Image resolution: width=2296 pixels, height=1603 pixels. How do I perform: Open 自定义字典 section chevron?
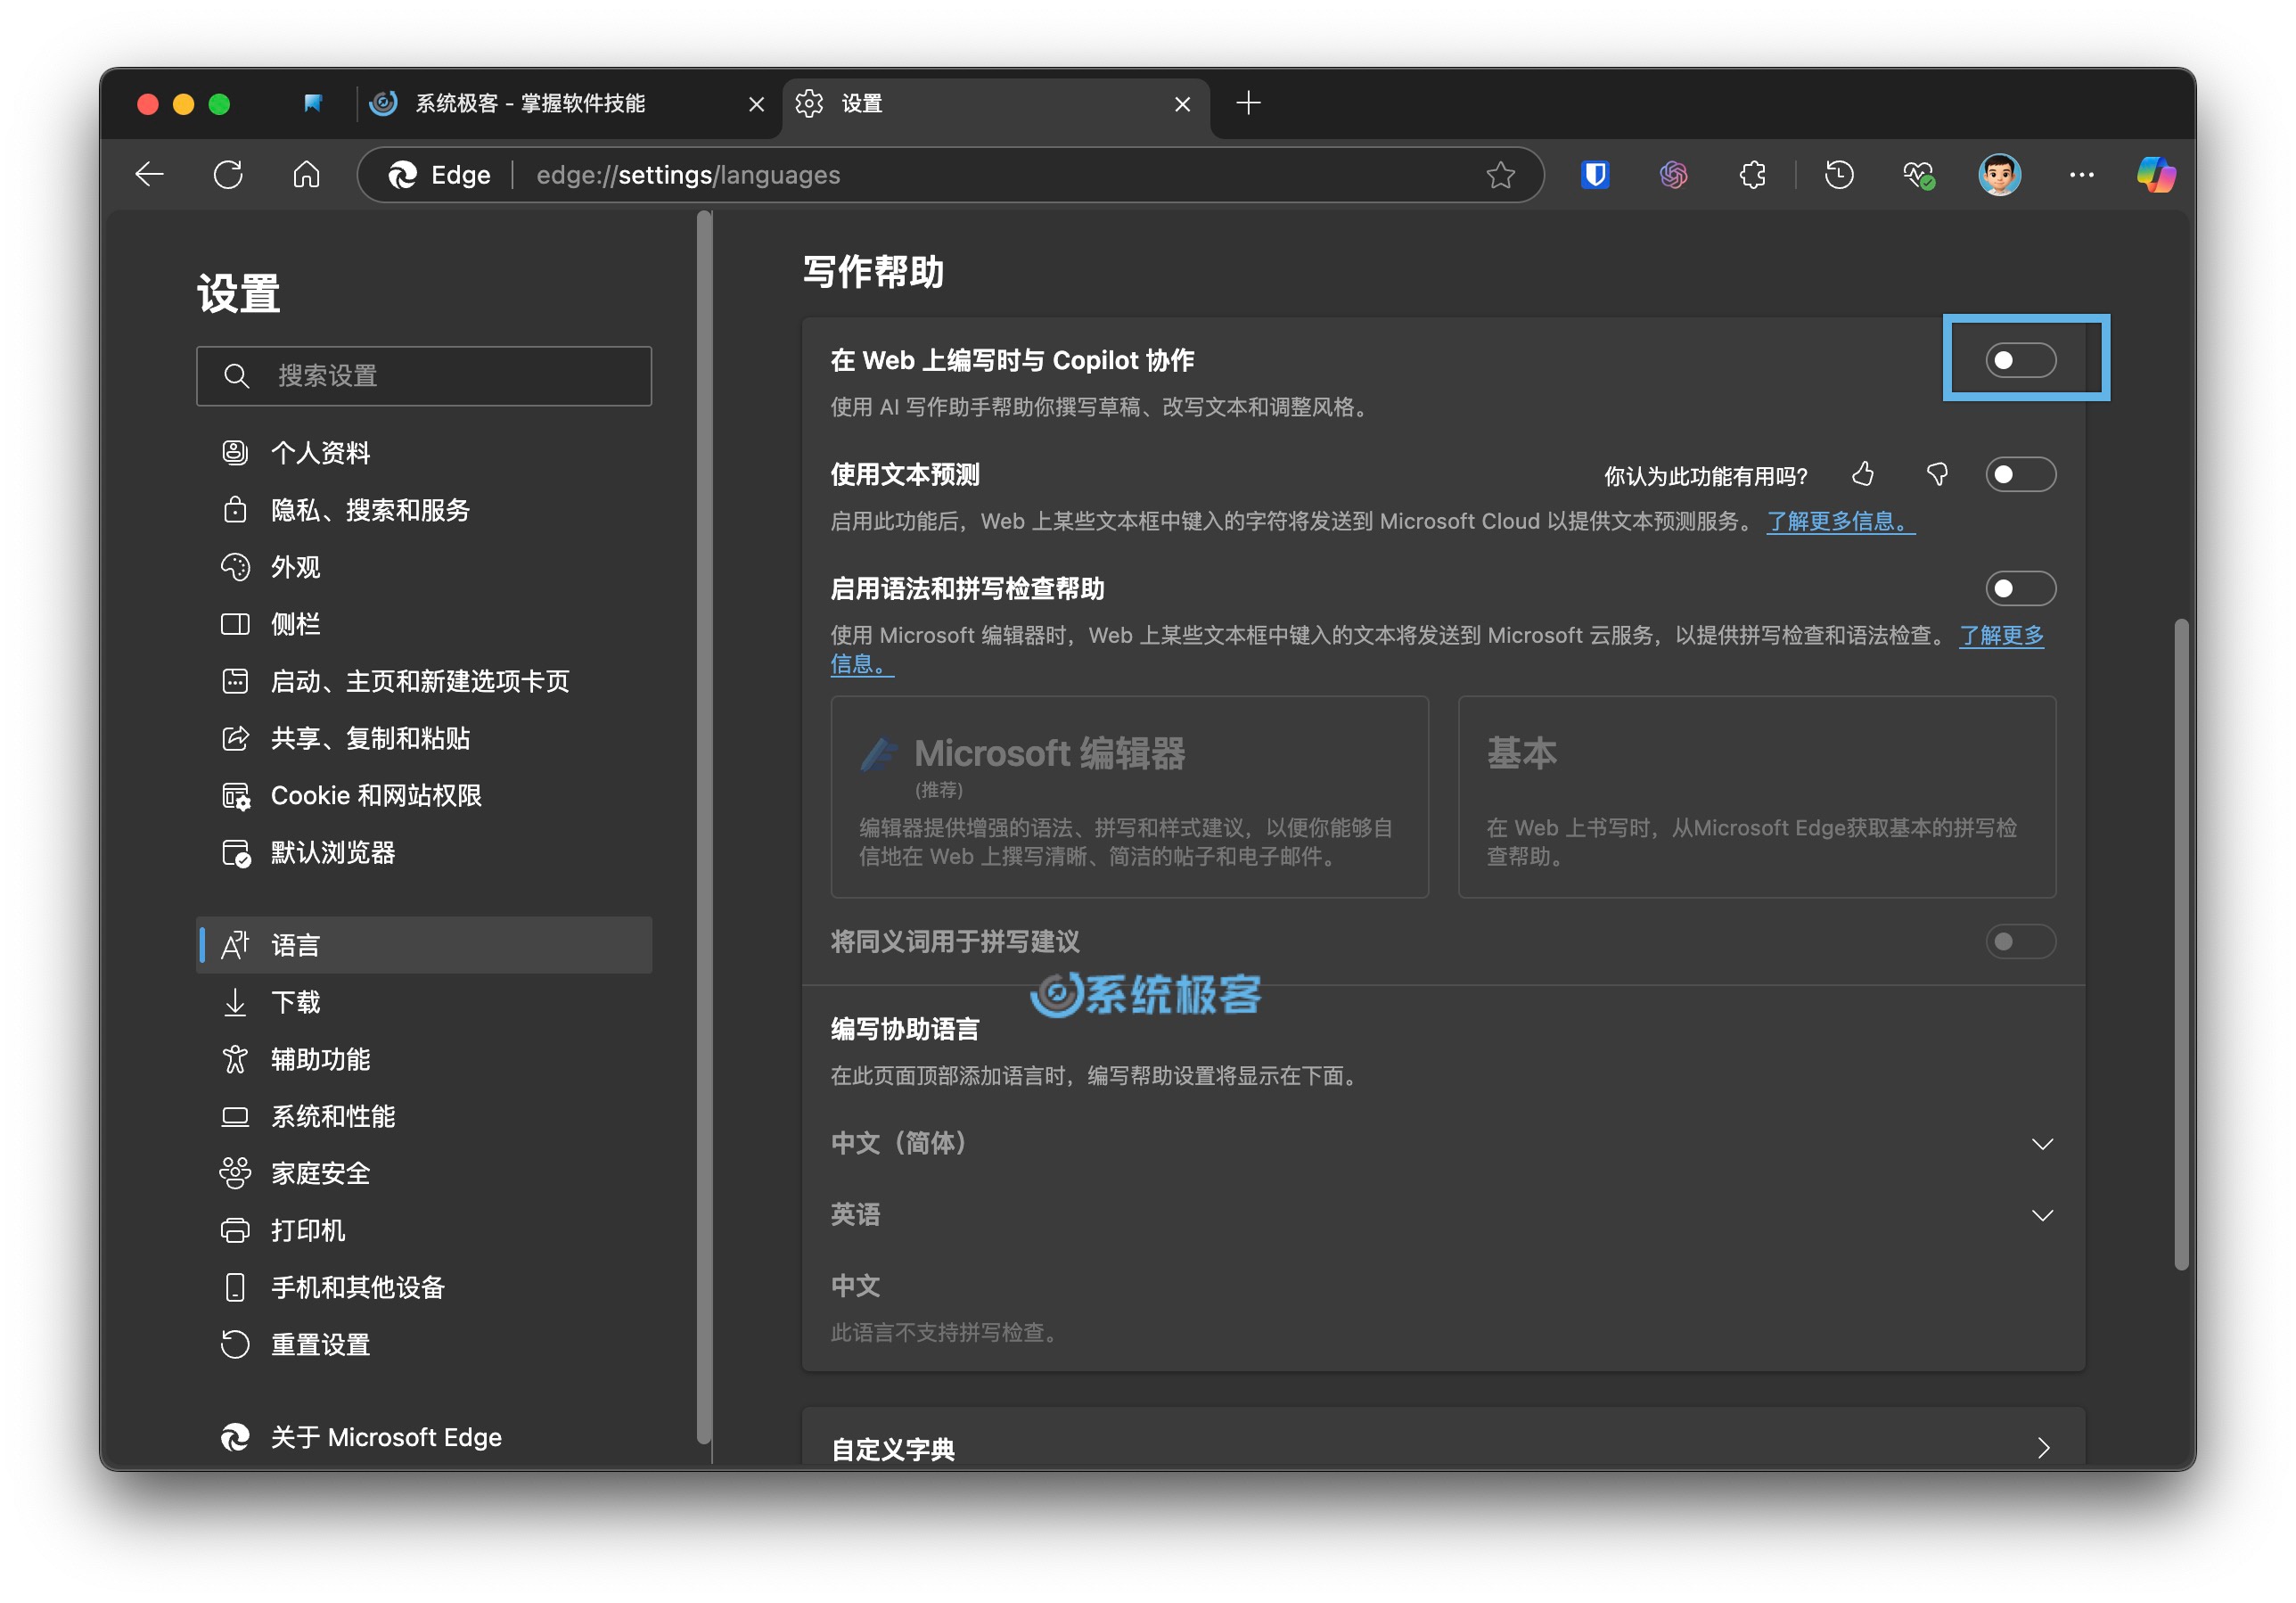[2042, 1448]
